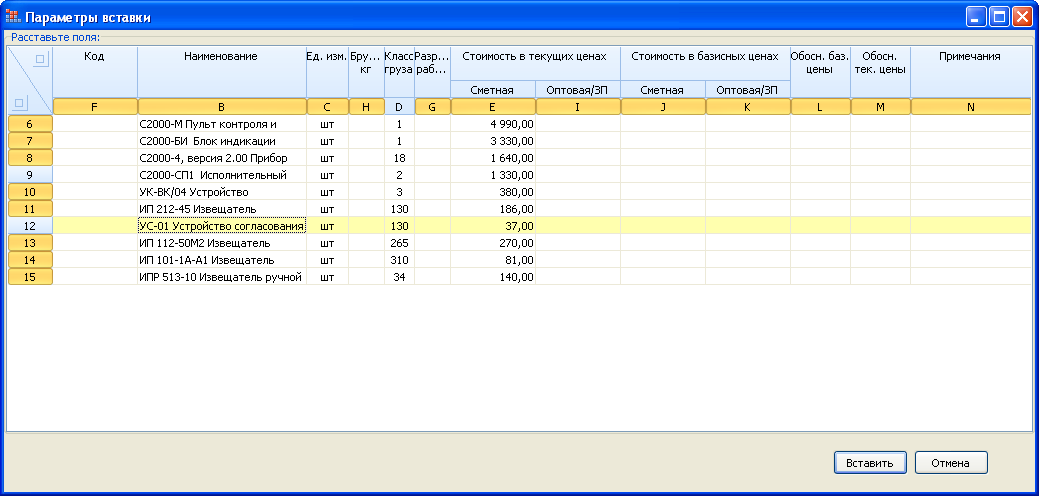
Task: Toggle row number 12 header
Action: pos(30,226)
